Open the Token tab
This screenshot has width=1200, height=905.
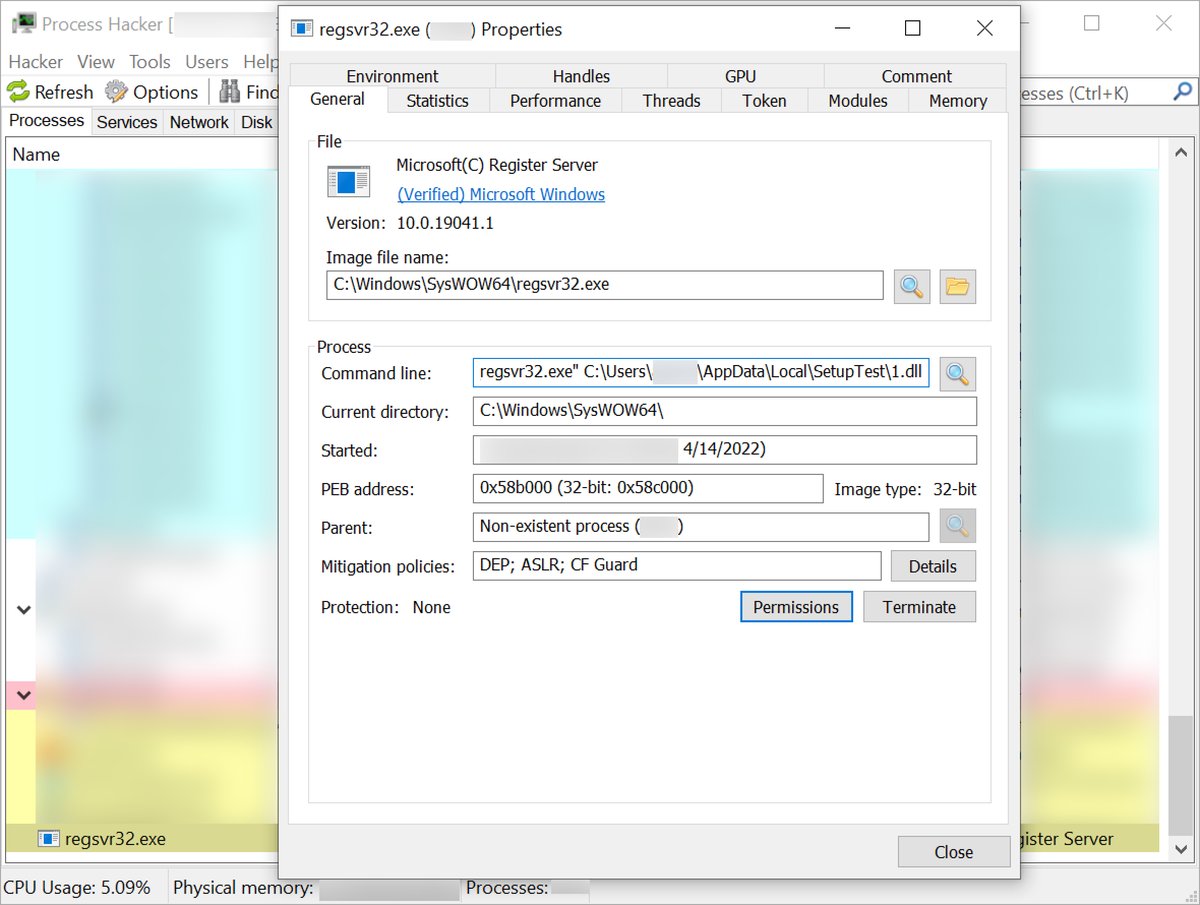(x=764, y=101)
